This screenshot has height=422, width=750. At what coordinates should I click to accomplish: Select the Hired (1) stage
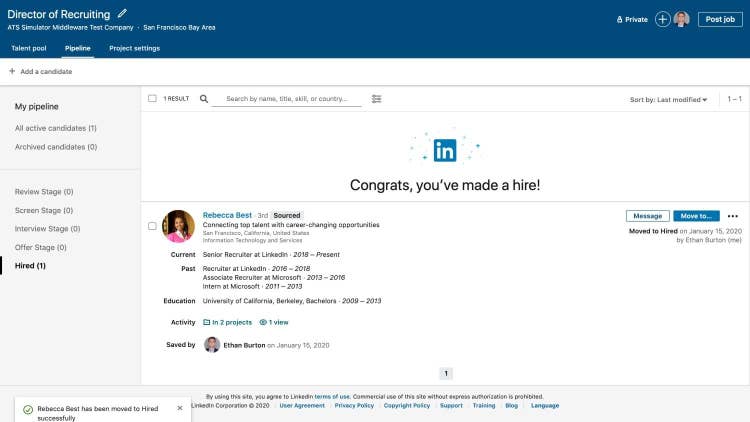(30, 266)
